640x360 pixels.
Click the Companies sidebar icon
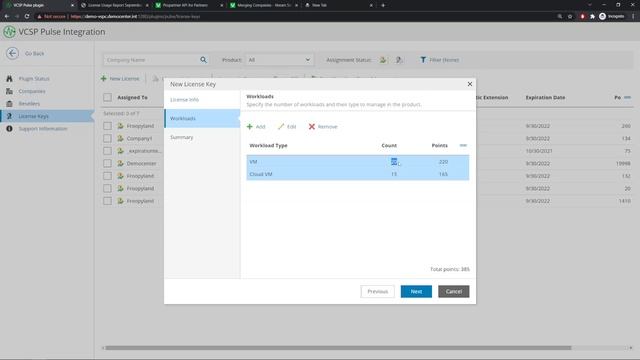point(9,91)
